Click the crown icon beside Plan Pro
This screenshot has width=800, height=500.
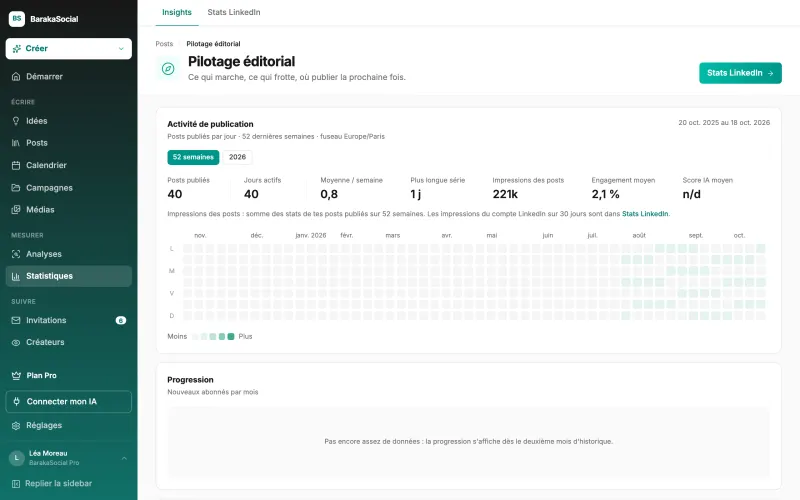[x=16, y=376]
